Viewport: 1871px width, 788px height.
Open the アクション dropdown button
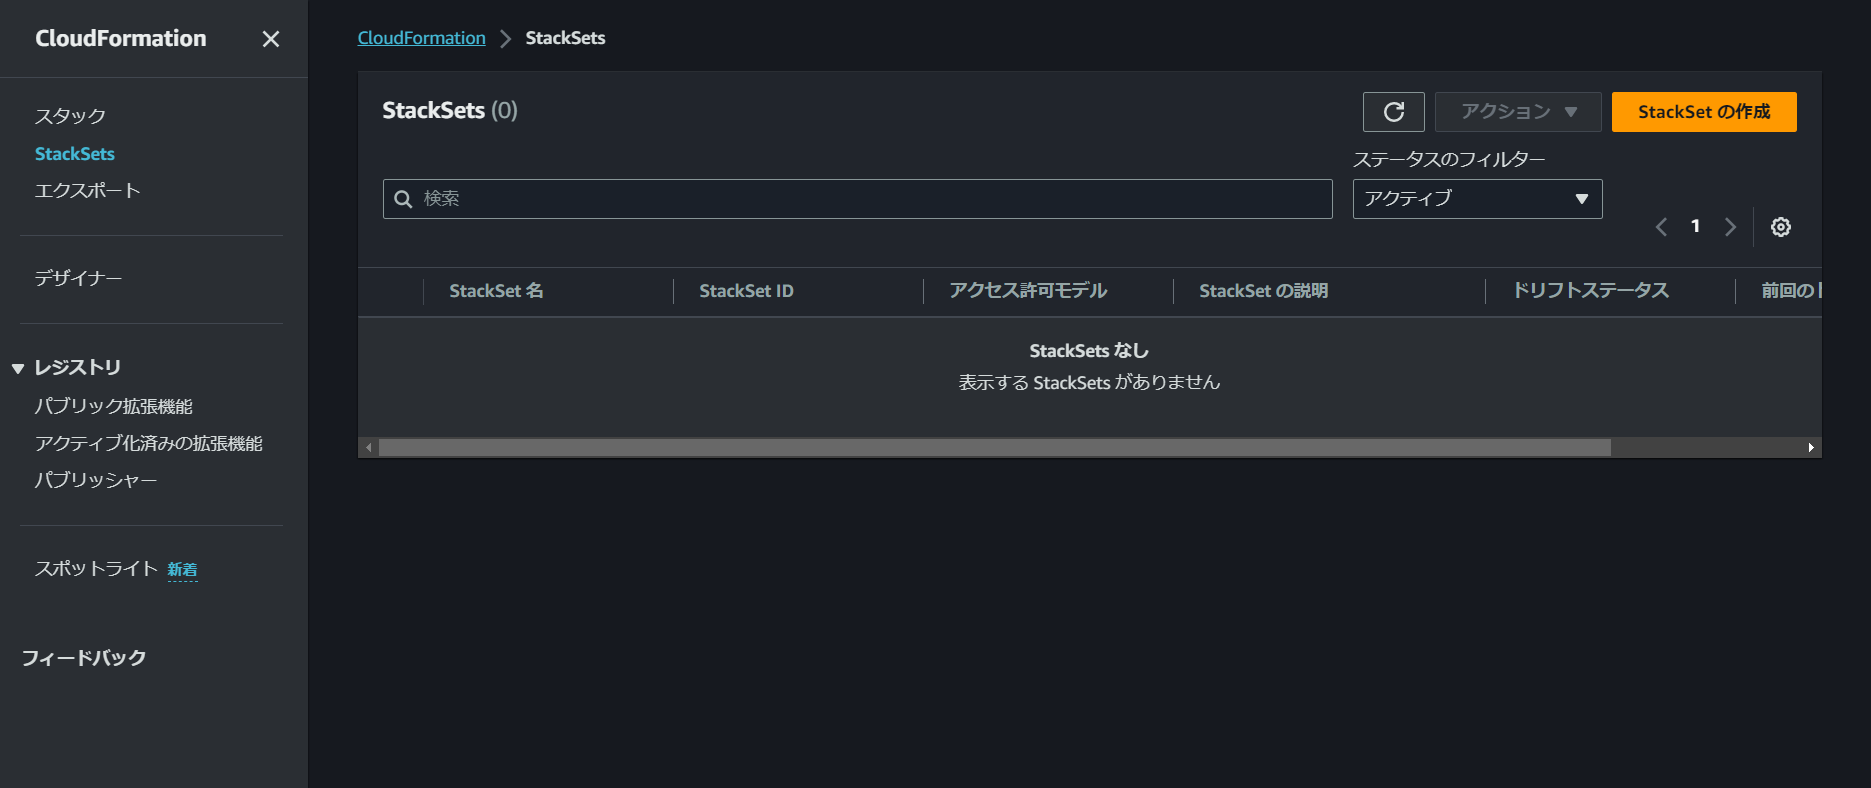tap(1518, 112)
